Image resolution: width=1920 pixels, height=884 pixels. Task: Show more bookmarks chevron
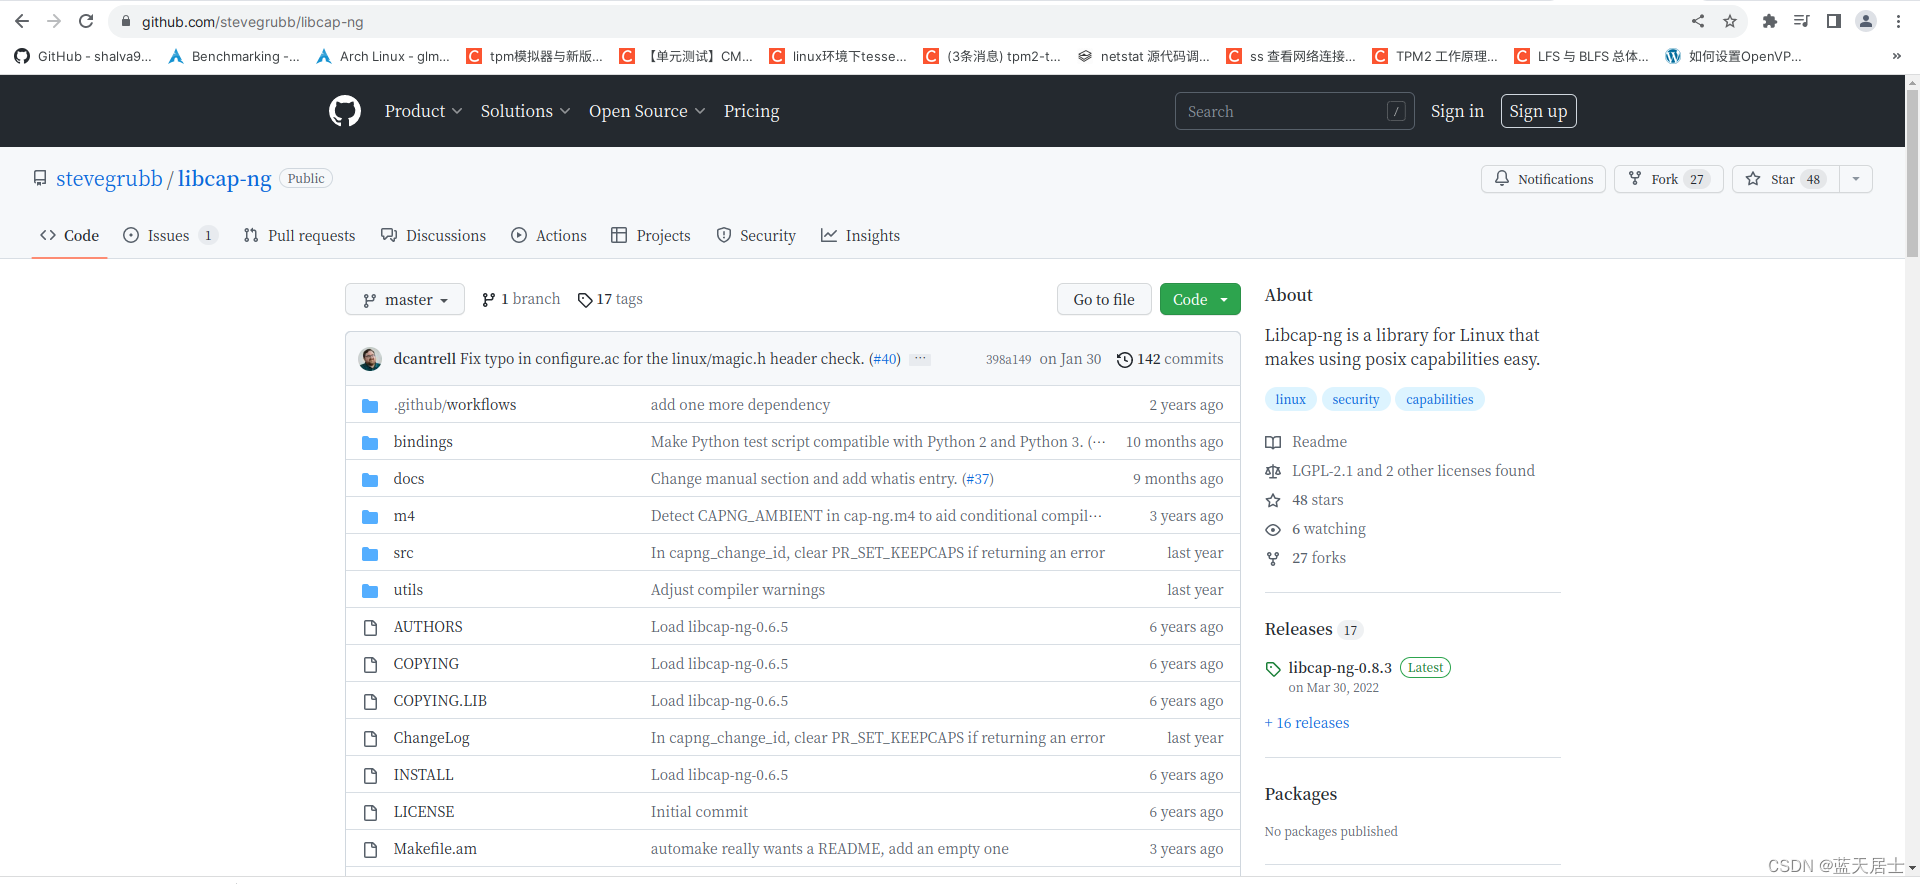coord(1896,56)
